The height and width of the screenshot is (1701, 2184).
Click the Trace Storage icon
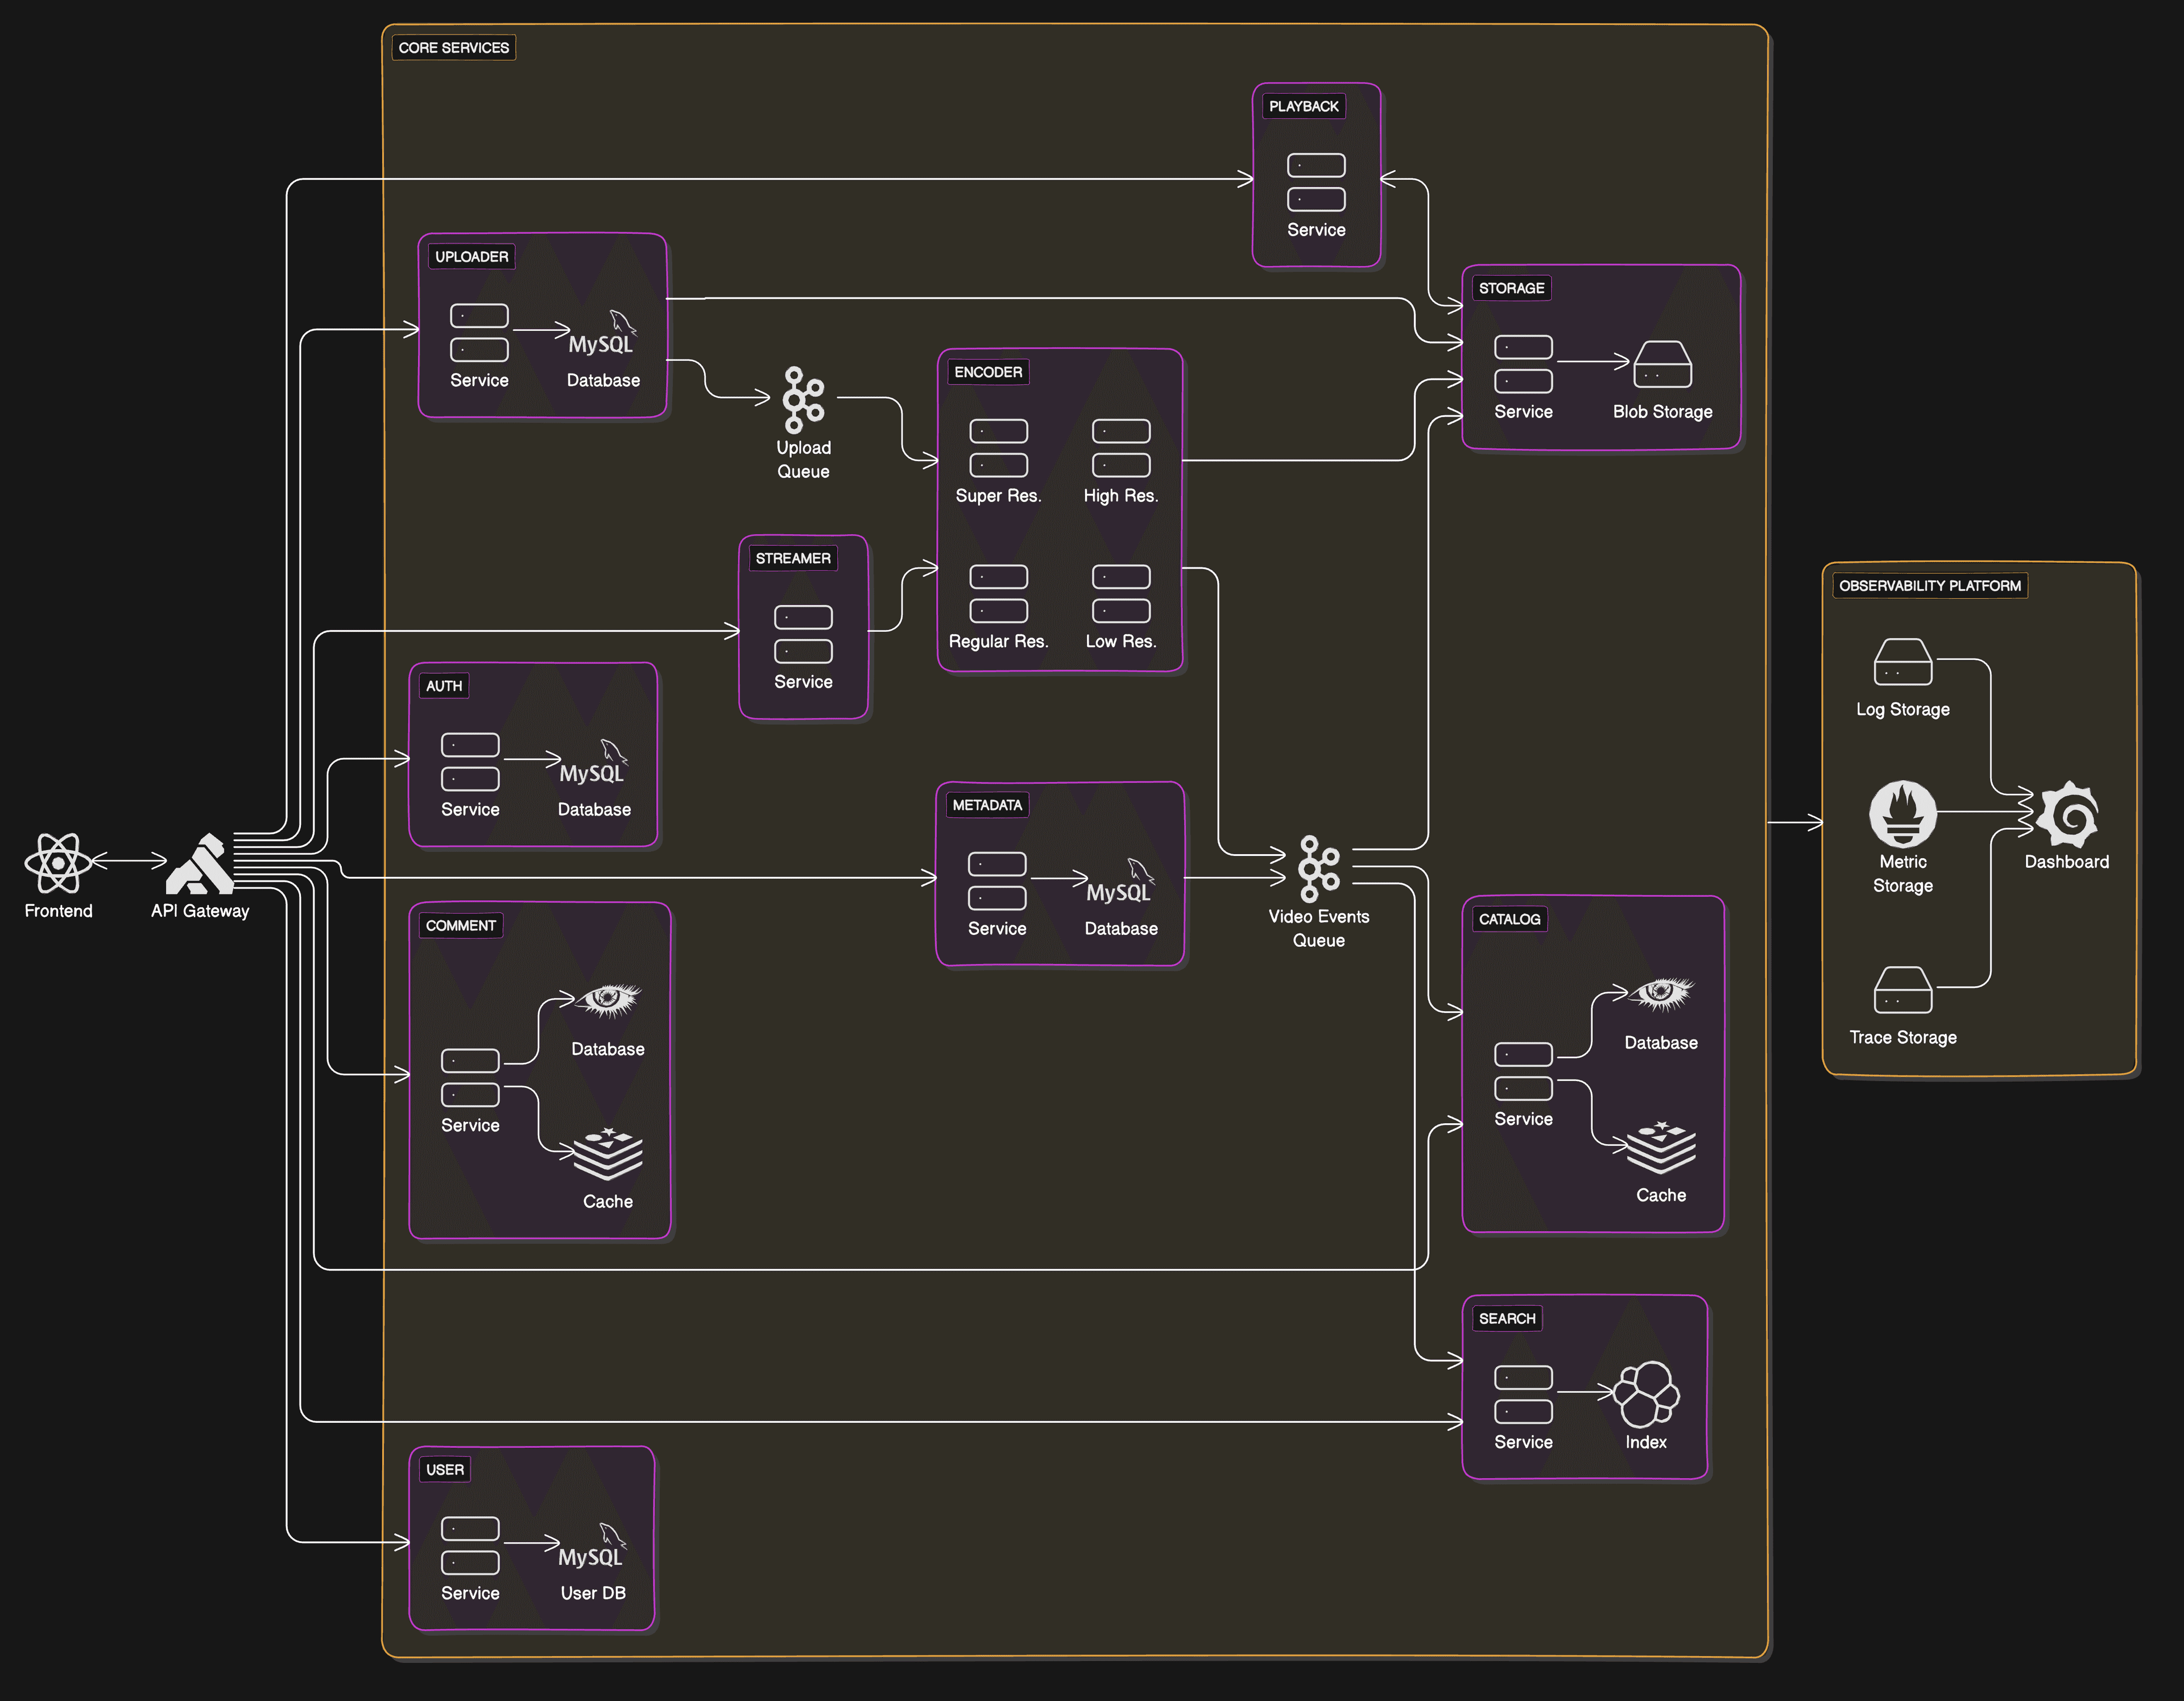pos(1902,990)
